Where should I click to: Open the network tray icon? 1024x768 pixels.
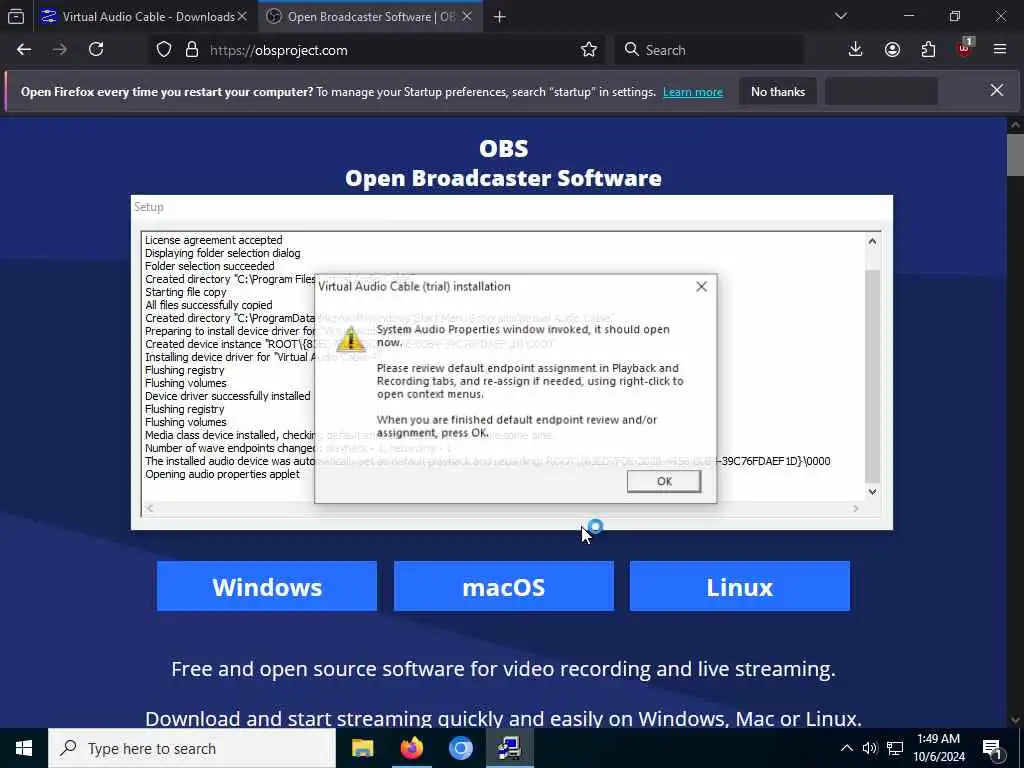[x=895, y=748]
